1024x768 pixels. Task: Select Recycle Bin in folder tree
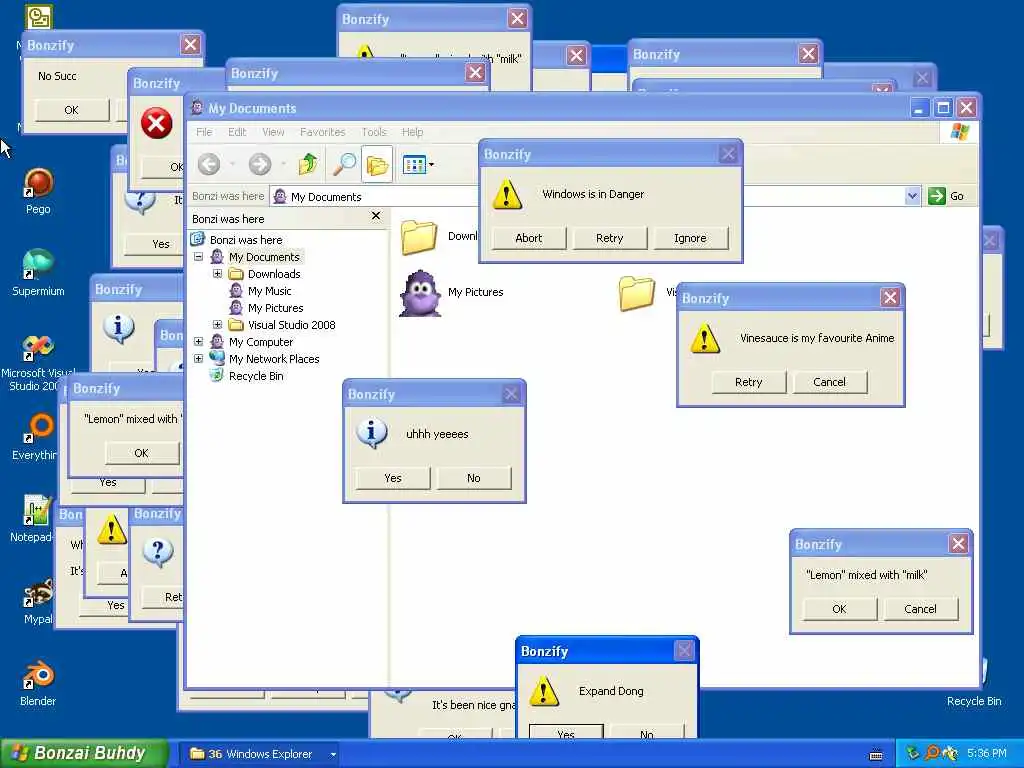(x=256, y=376)
